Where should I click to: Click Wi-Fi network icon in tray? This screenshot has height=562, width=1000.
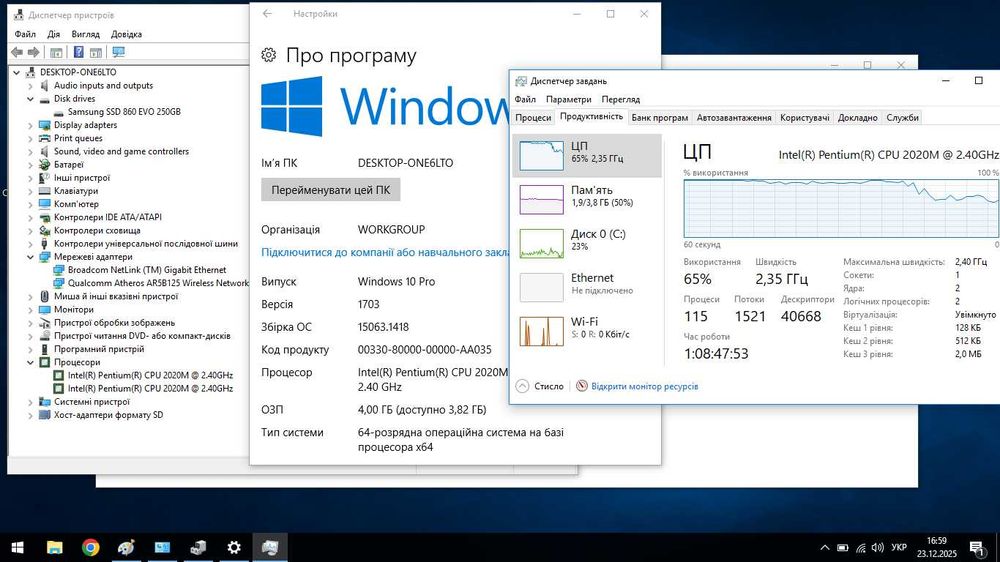860,547
